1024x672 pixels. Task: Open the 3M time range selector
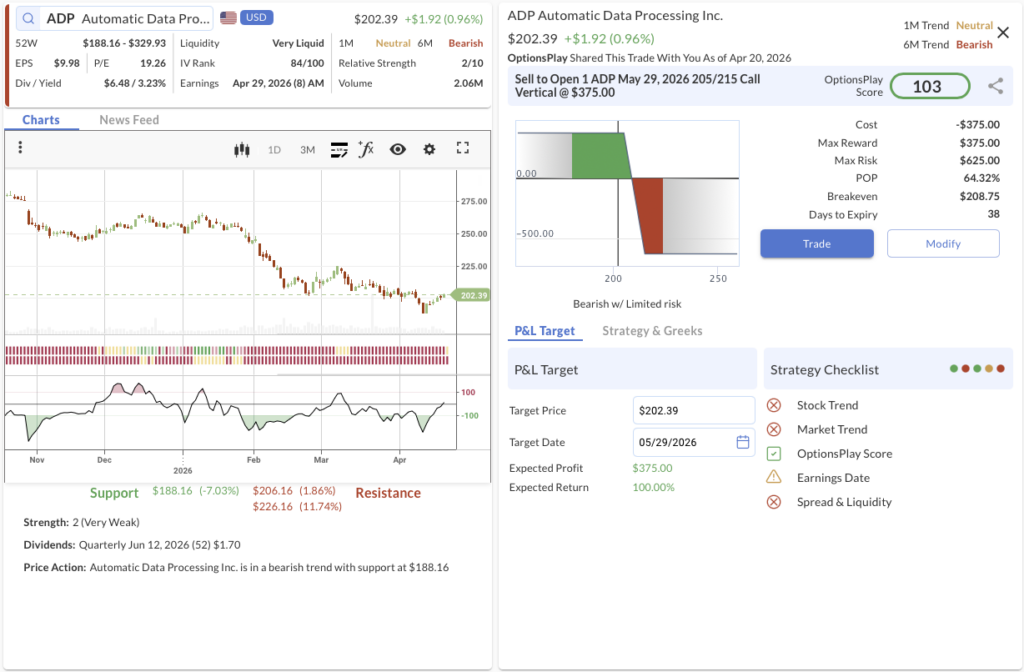(307, 150)
